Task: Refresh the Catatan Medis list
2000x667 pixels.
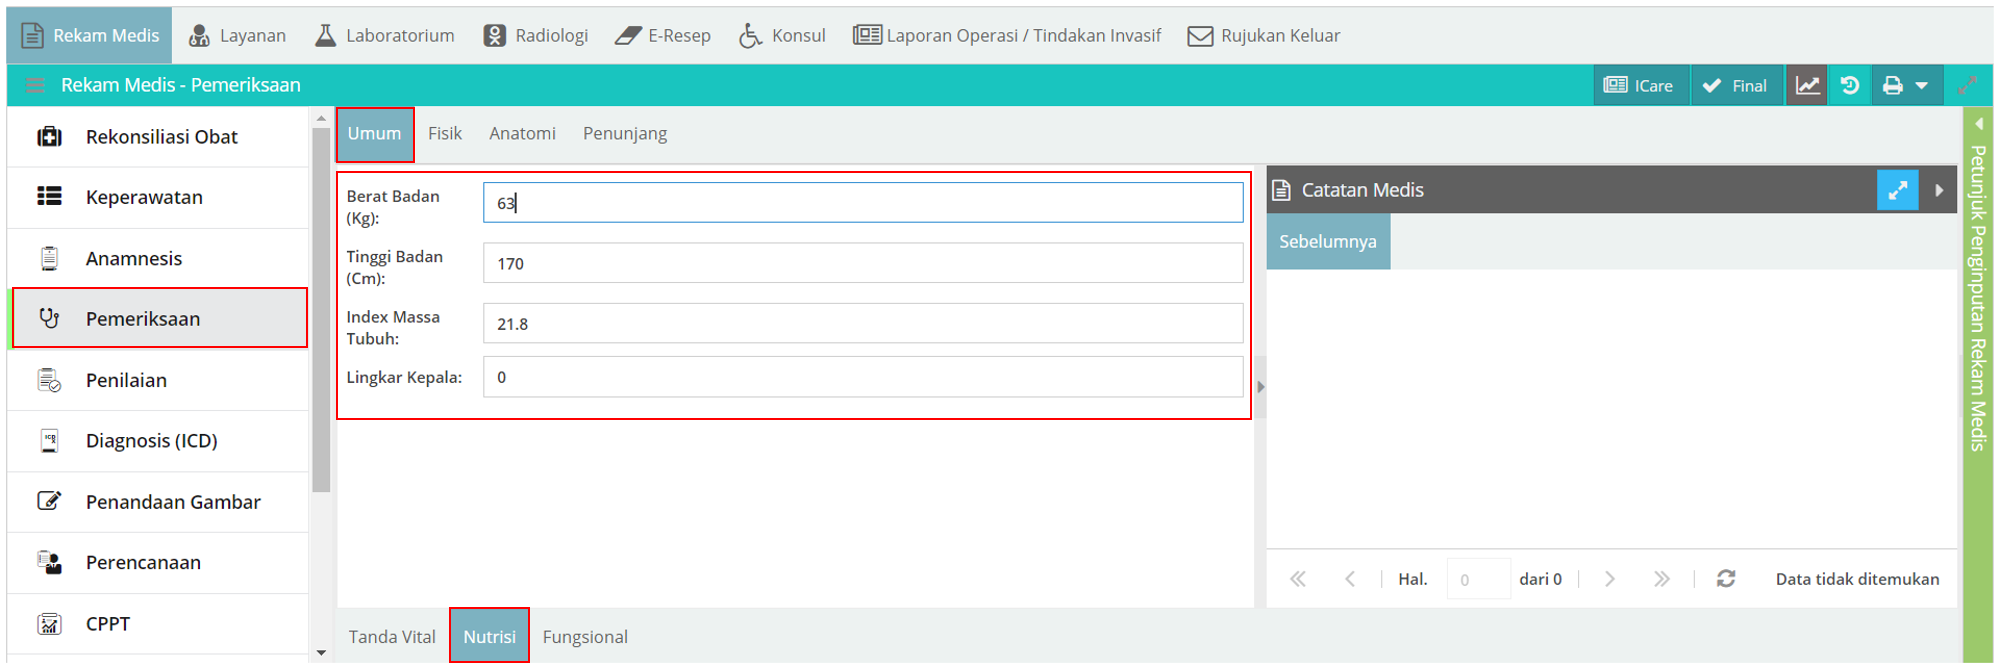Action: click(x=1726, y=579)
